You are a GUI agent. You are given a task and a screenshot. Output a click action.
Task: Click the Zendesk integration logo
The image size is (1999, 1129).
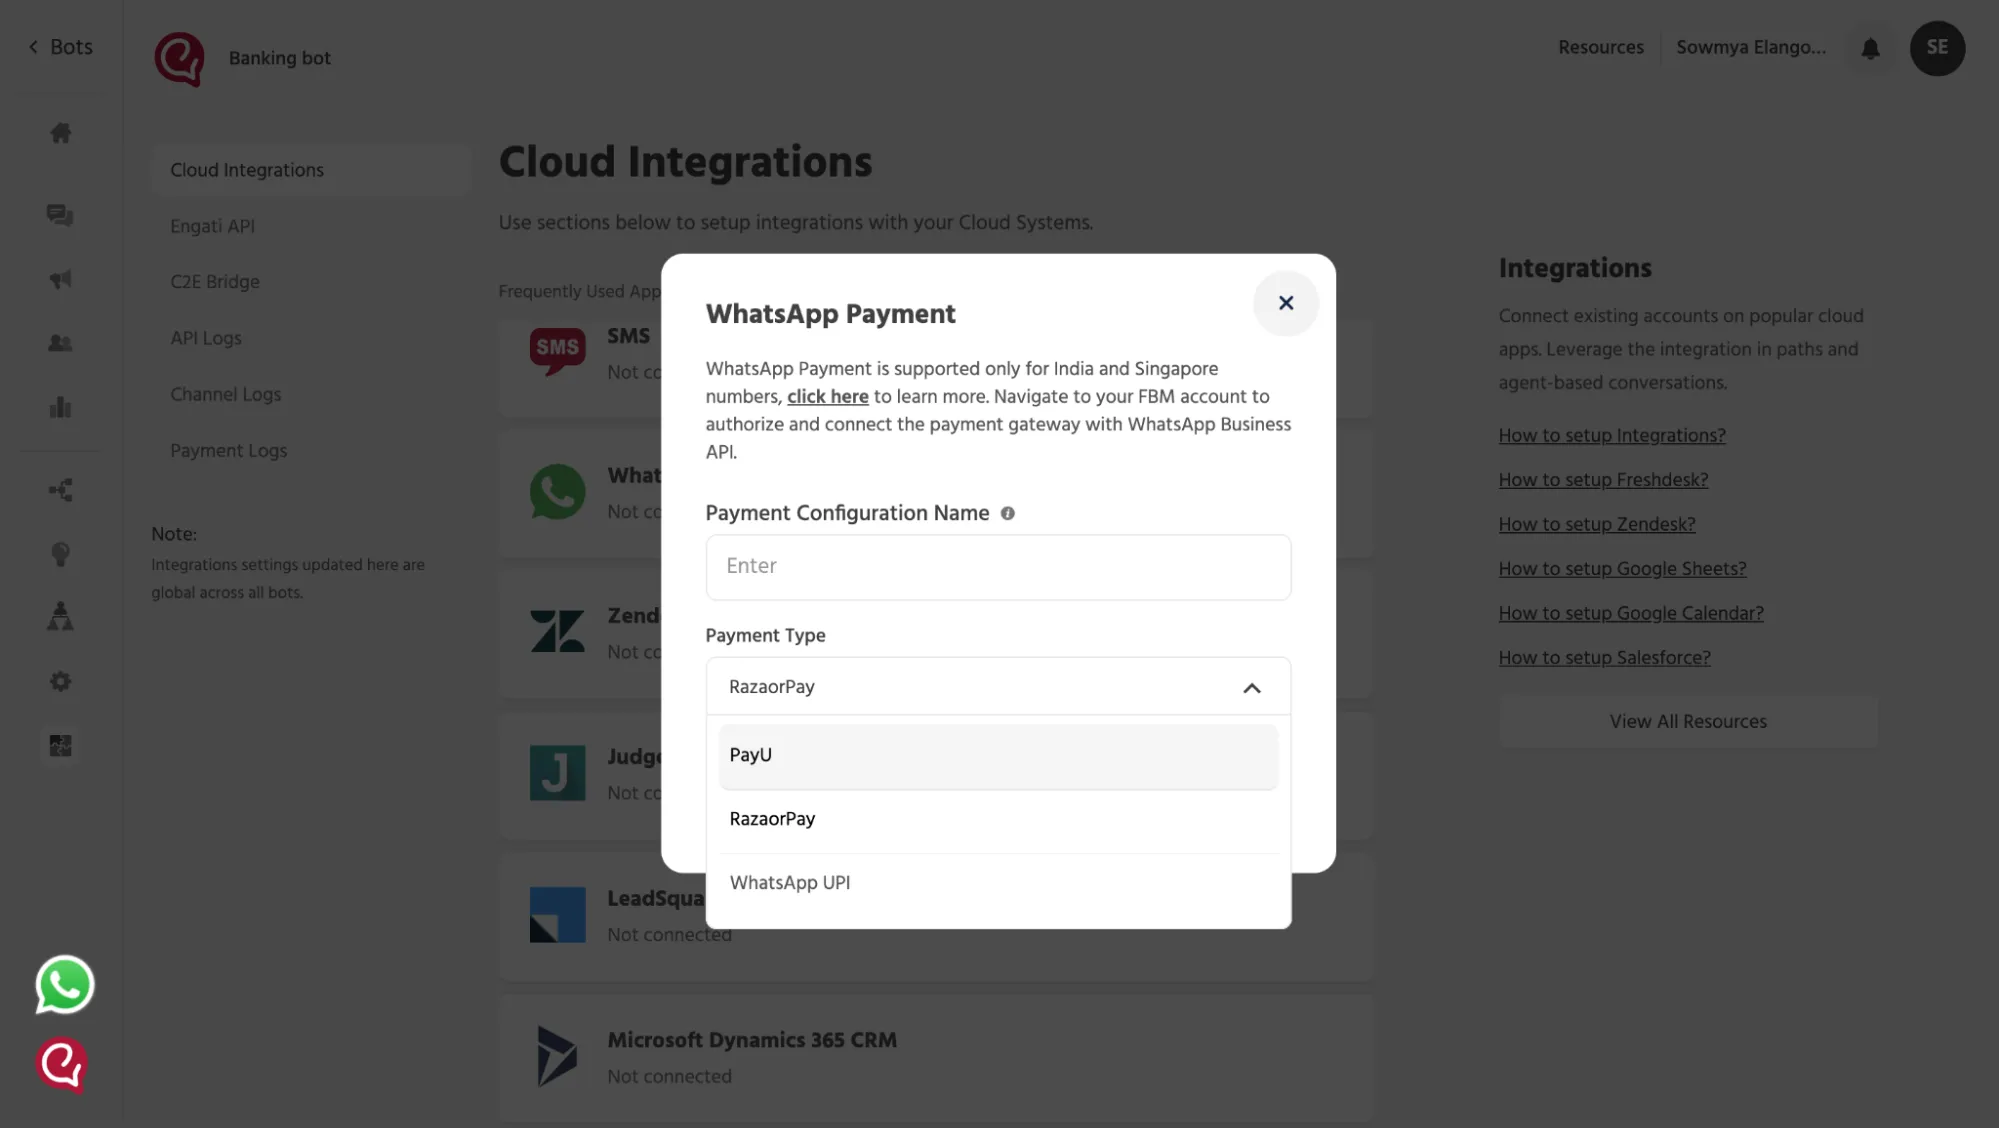[558, 631]
